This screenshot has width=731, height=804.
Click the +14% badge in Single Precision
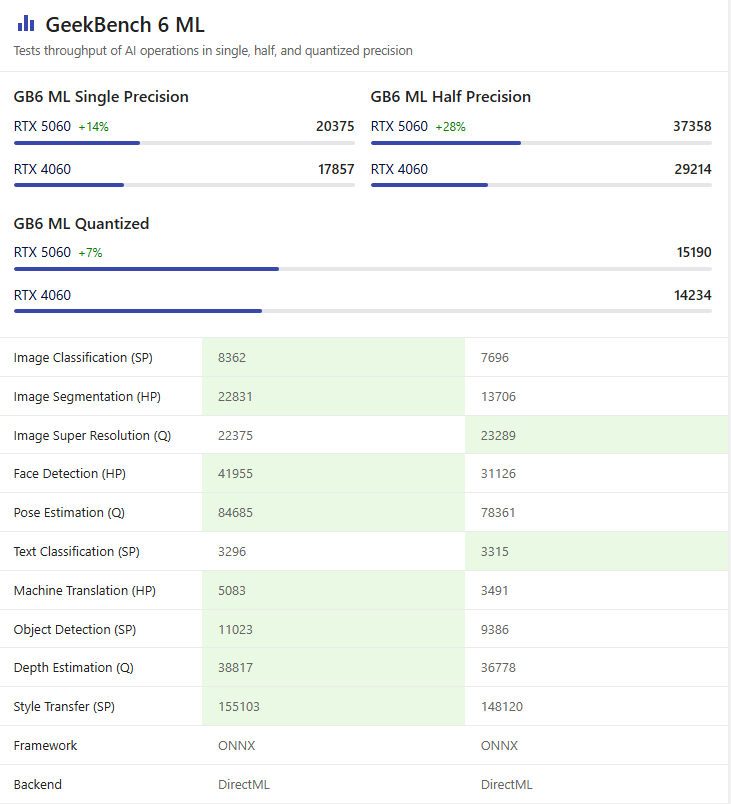(93, 127)
